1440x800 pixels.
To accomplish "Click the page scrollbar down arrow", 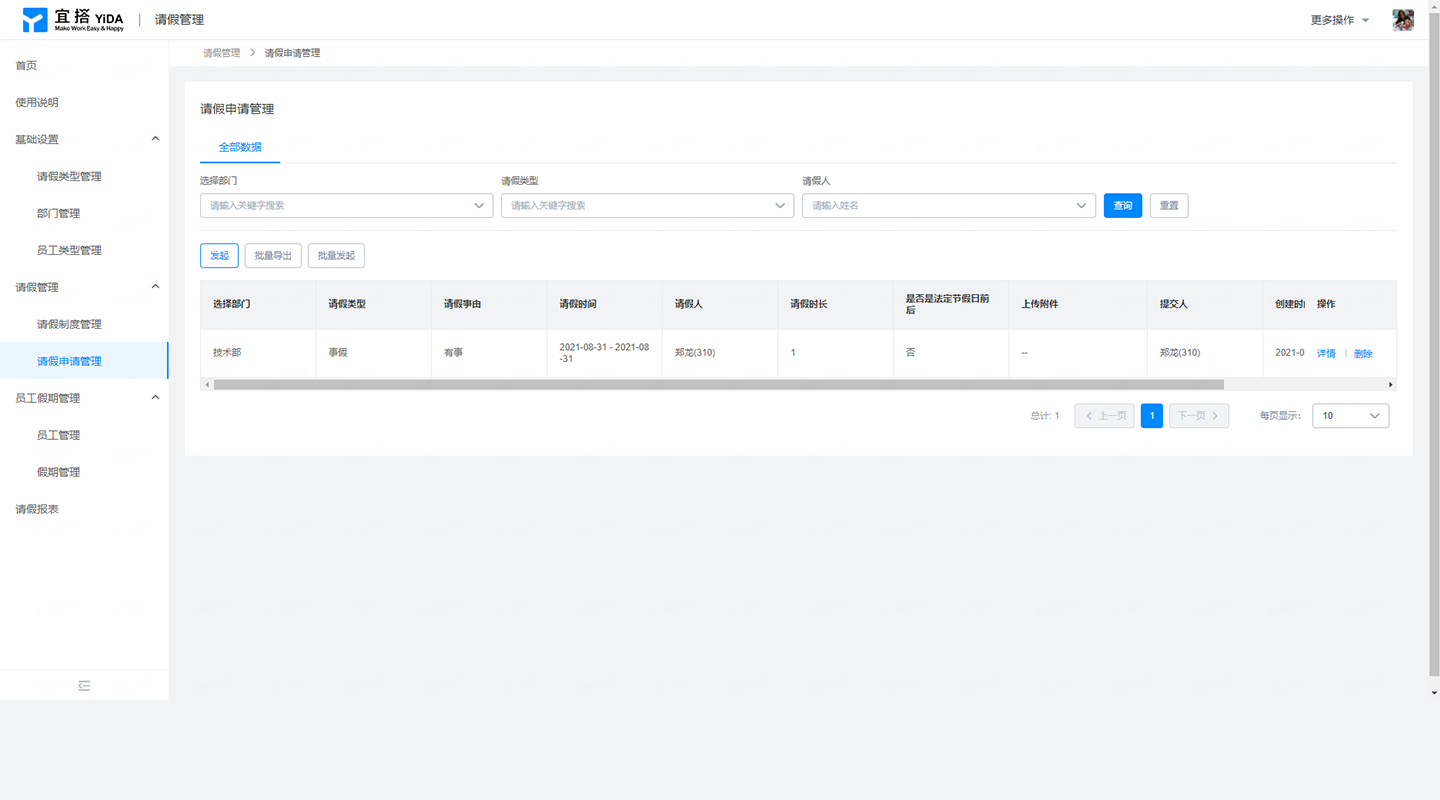I will (x=1434, y=693).
